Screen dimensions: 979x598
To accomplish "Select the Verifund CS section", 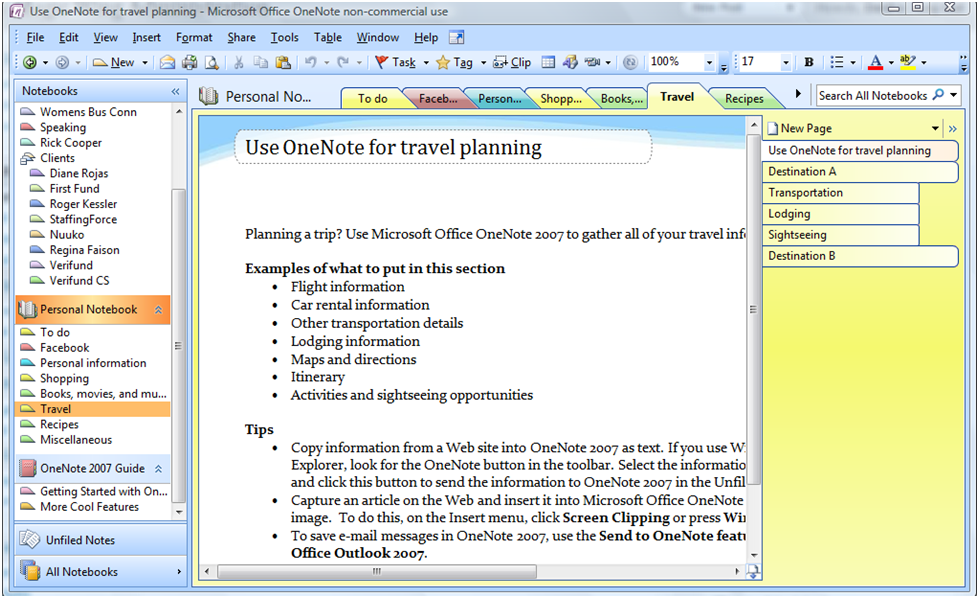I will tap(79, 281).
